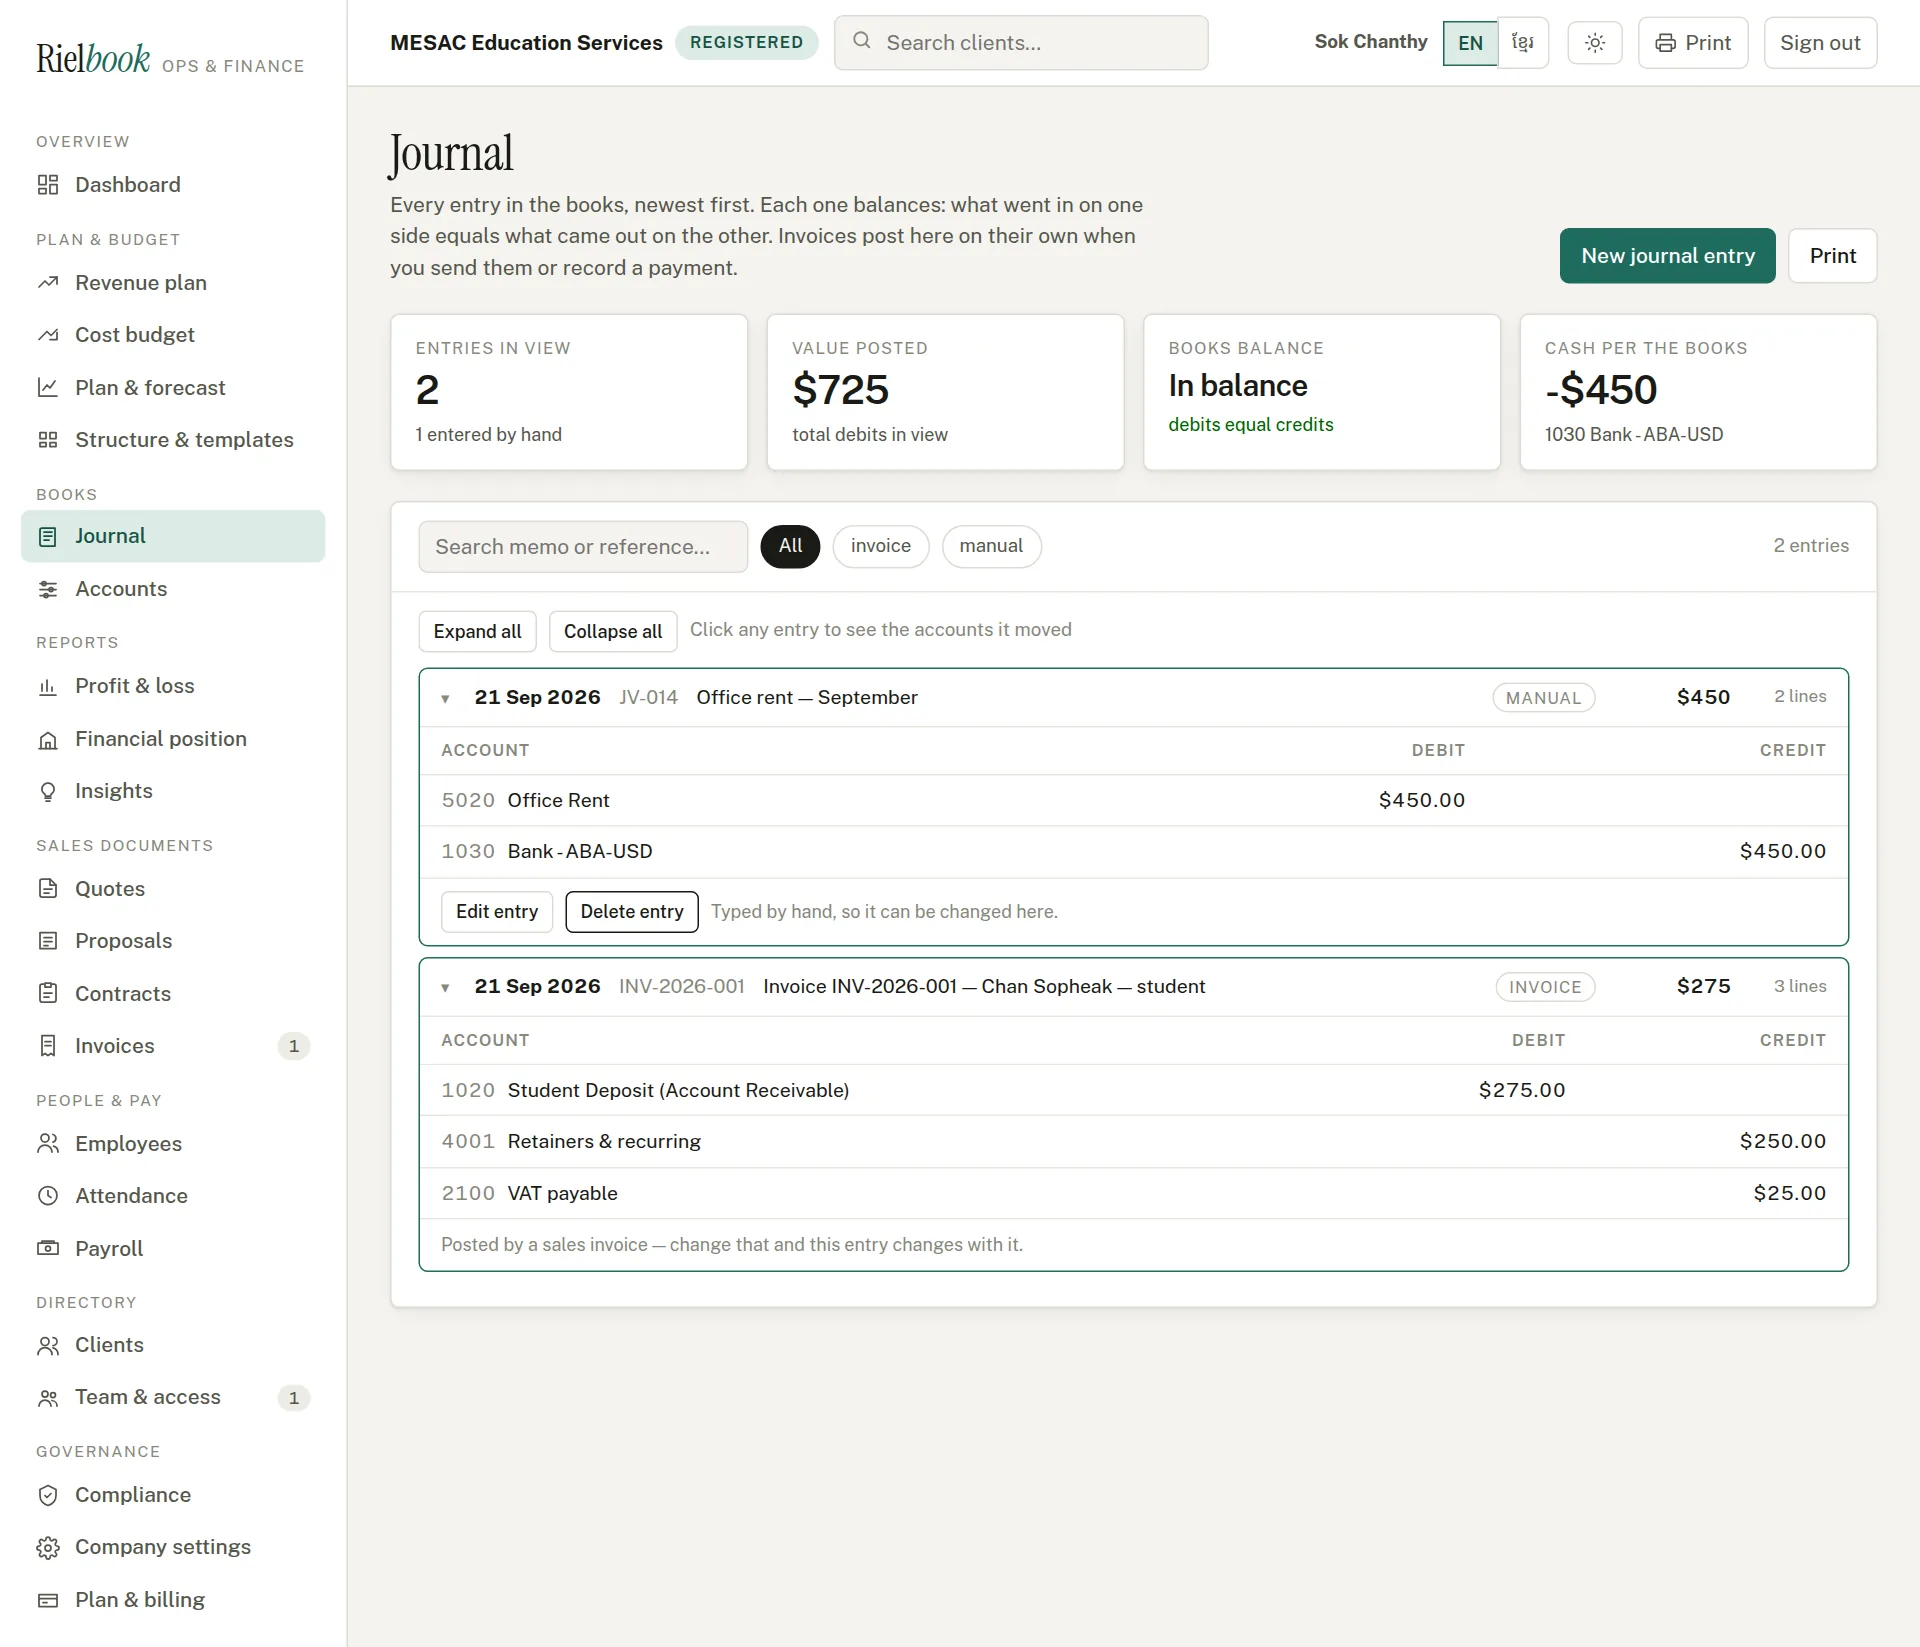Click the Cost budget chart icon
Screen dimensions: 1920x1647
pyautogui.click(x=48, y=335)
